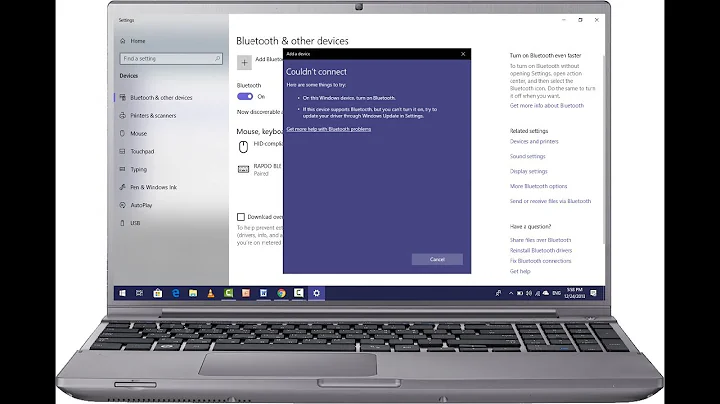Select the HID compliant mouse device icon

(243, 146)
